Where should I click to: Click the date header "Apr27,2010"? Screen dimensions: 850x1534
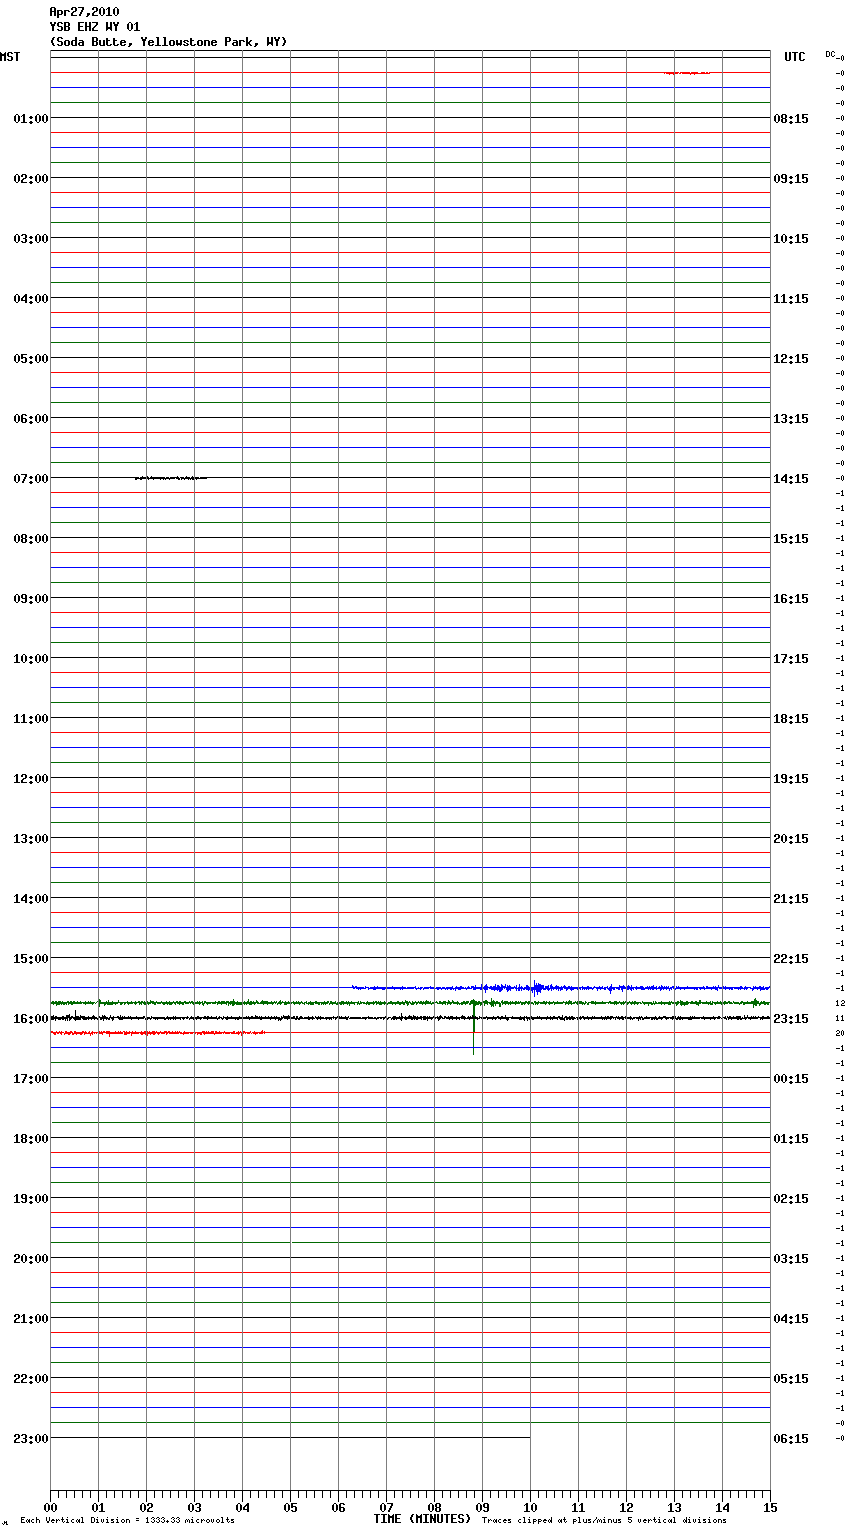84,12
